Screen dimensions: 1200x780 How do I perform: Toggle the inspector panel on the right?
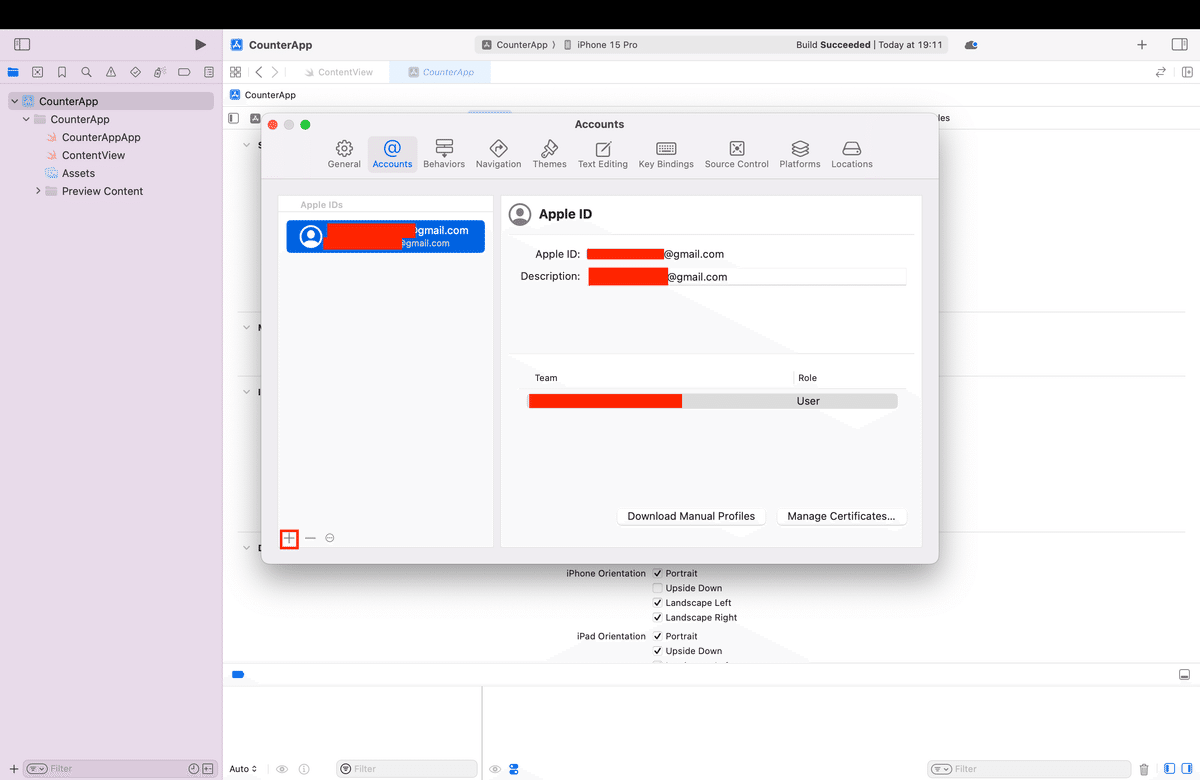[1179, 45]
